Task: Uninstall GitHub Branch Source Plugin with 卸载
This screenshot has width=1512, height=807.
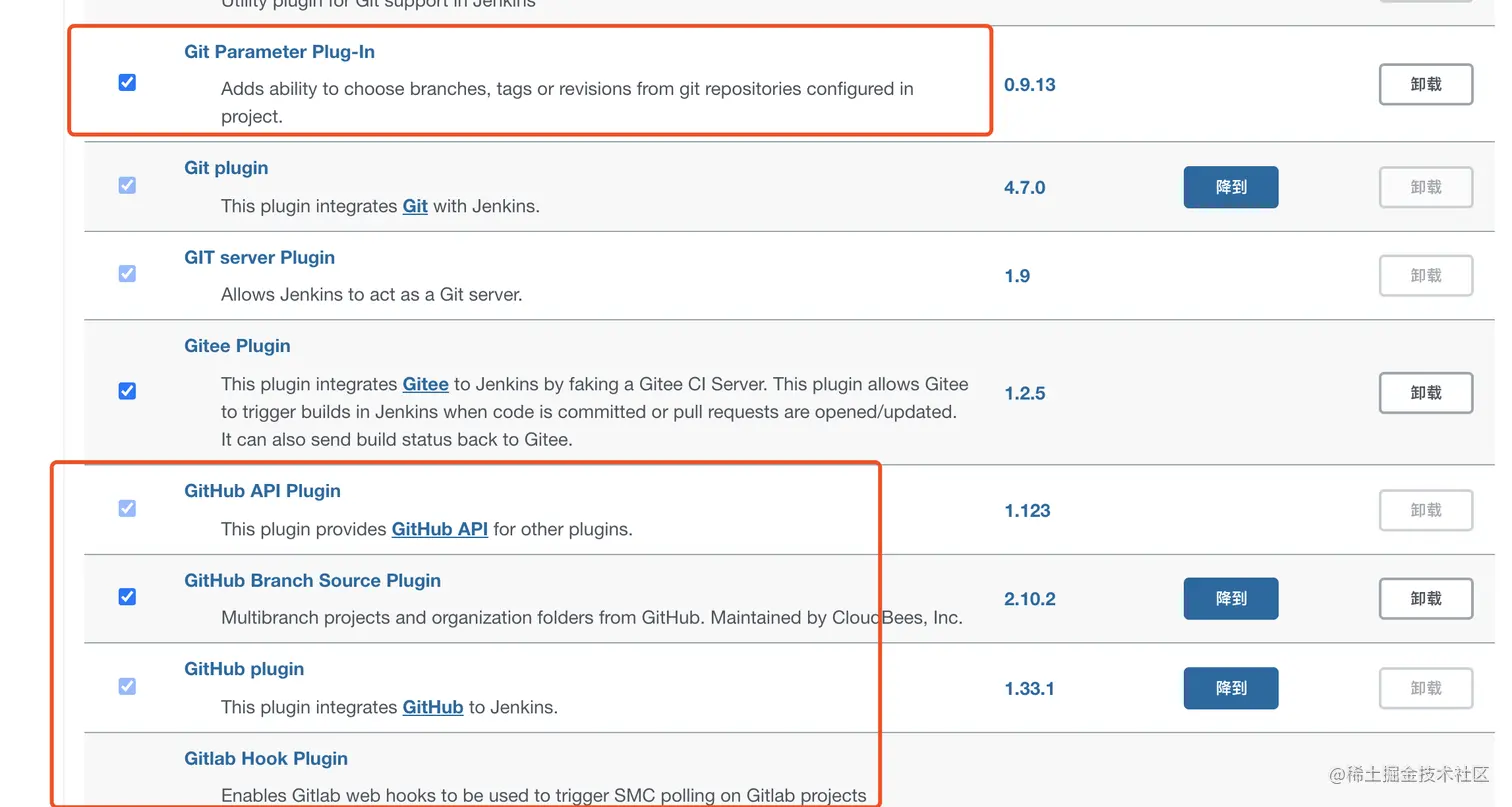Action: click(x=1426, y=598)
